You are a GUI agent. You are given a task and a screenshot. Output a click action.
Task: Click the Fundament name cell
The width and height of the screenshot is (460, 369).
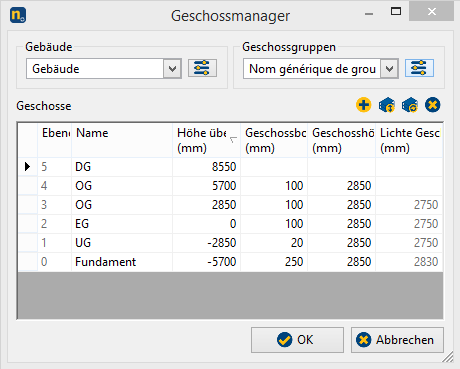[x=122, y=262]
